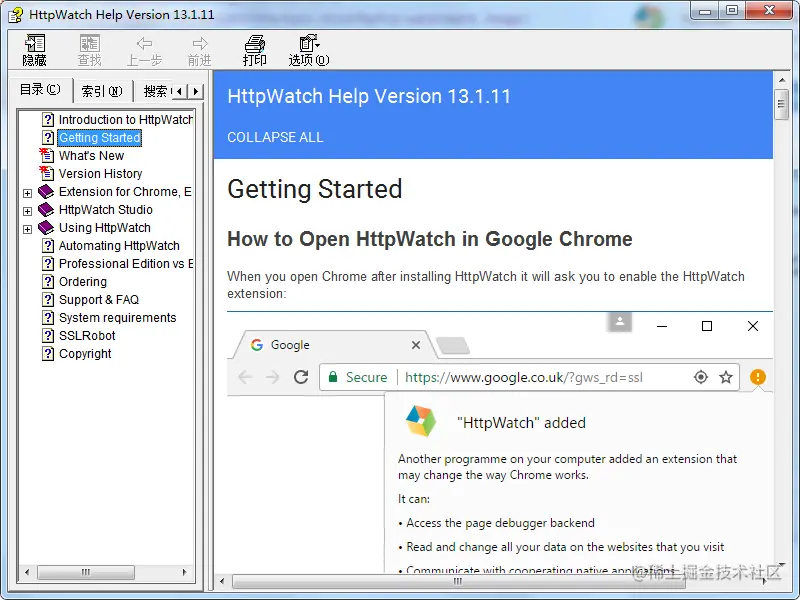Click the Google tab's close X in screenshot
The width and height of the screenshot is (800, 600).
tap(416, 345)
